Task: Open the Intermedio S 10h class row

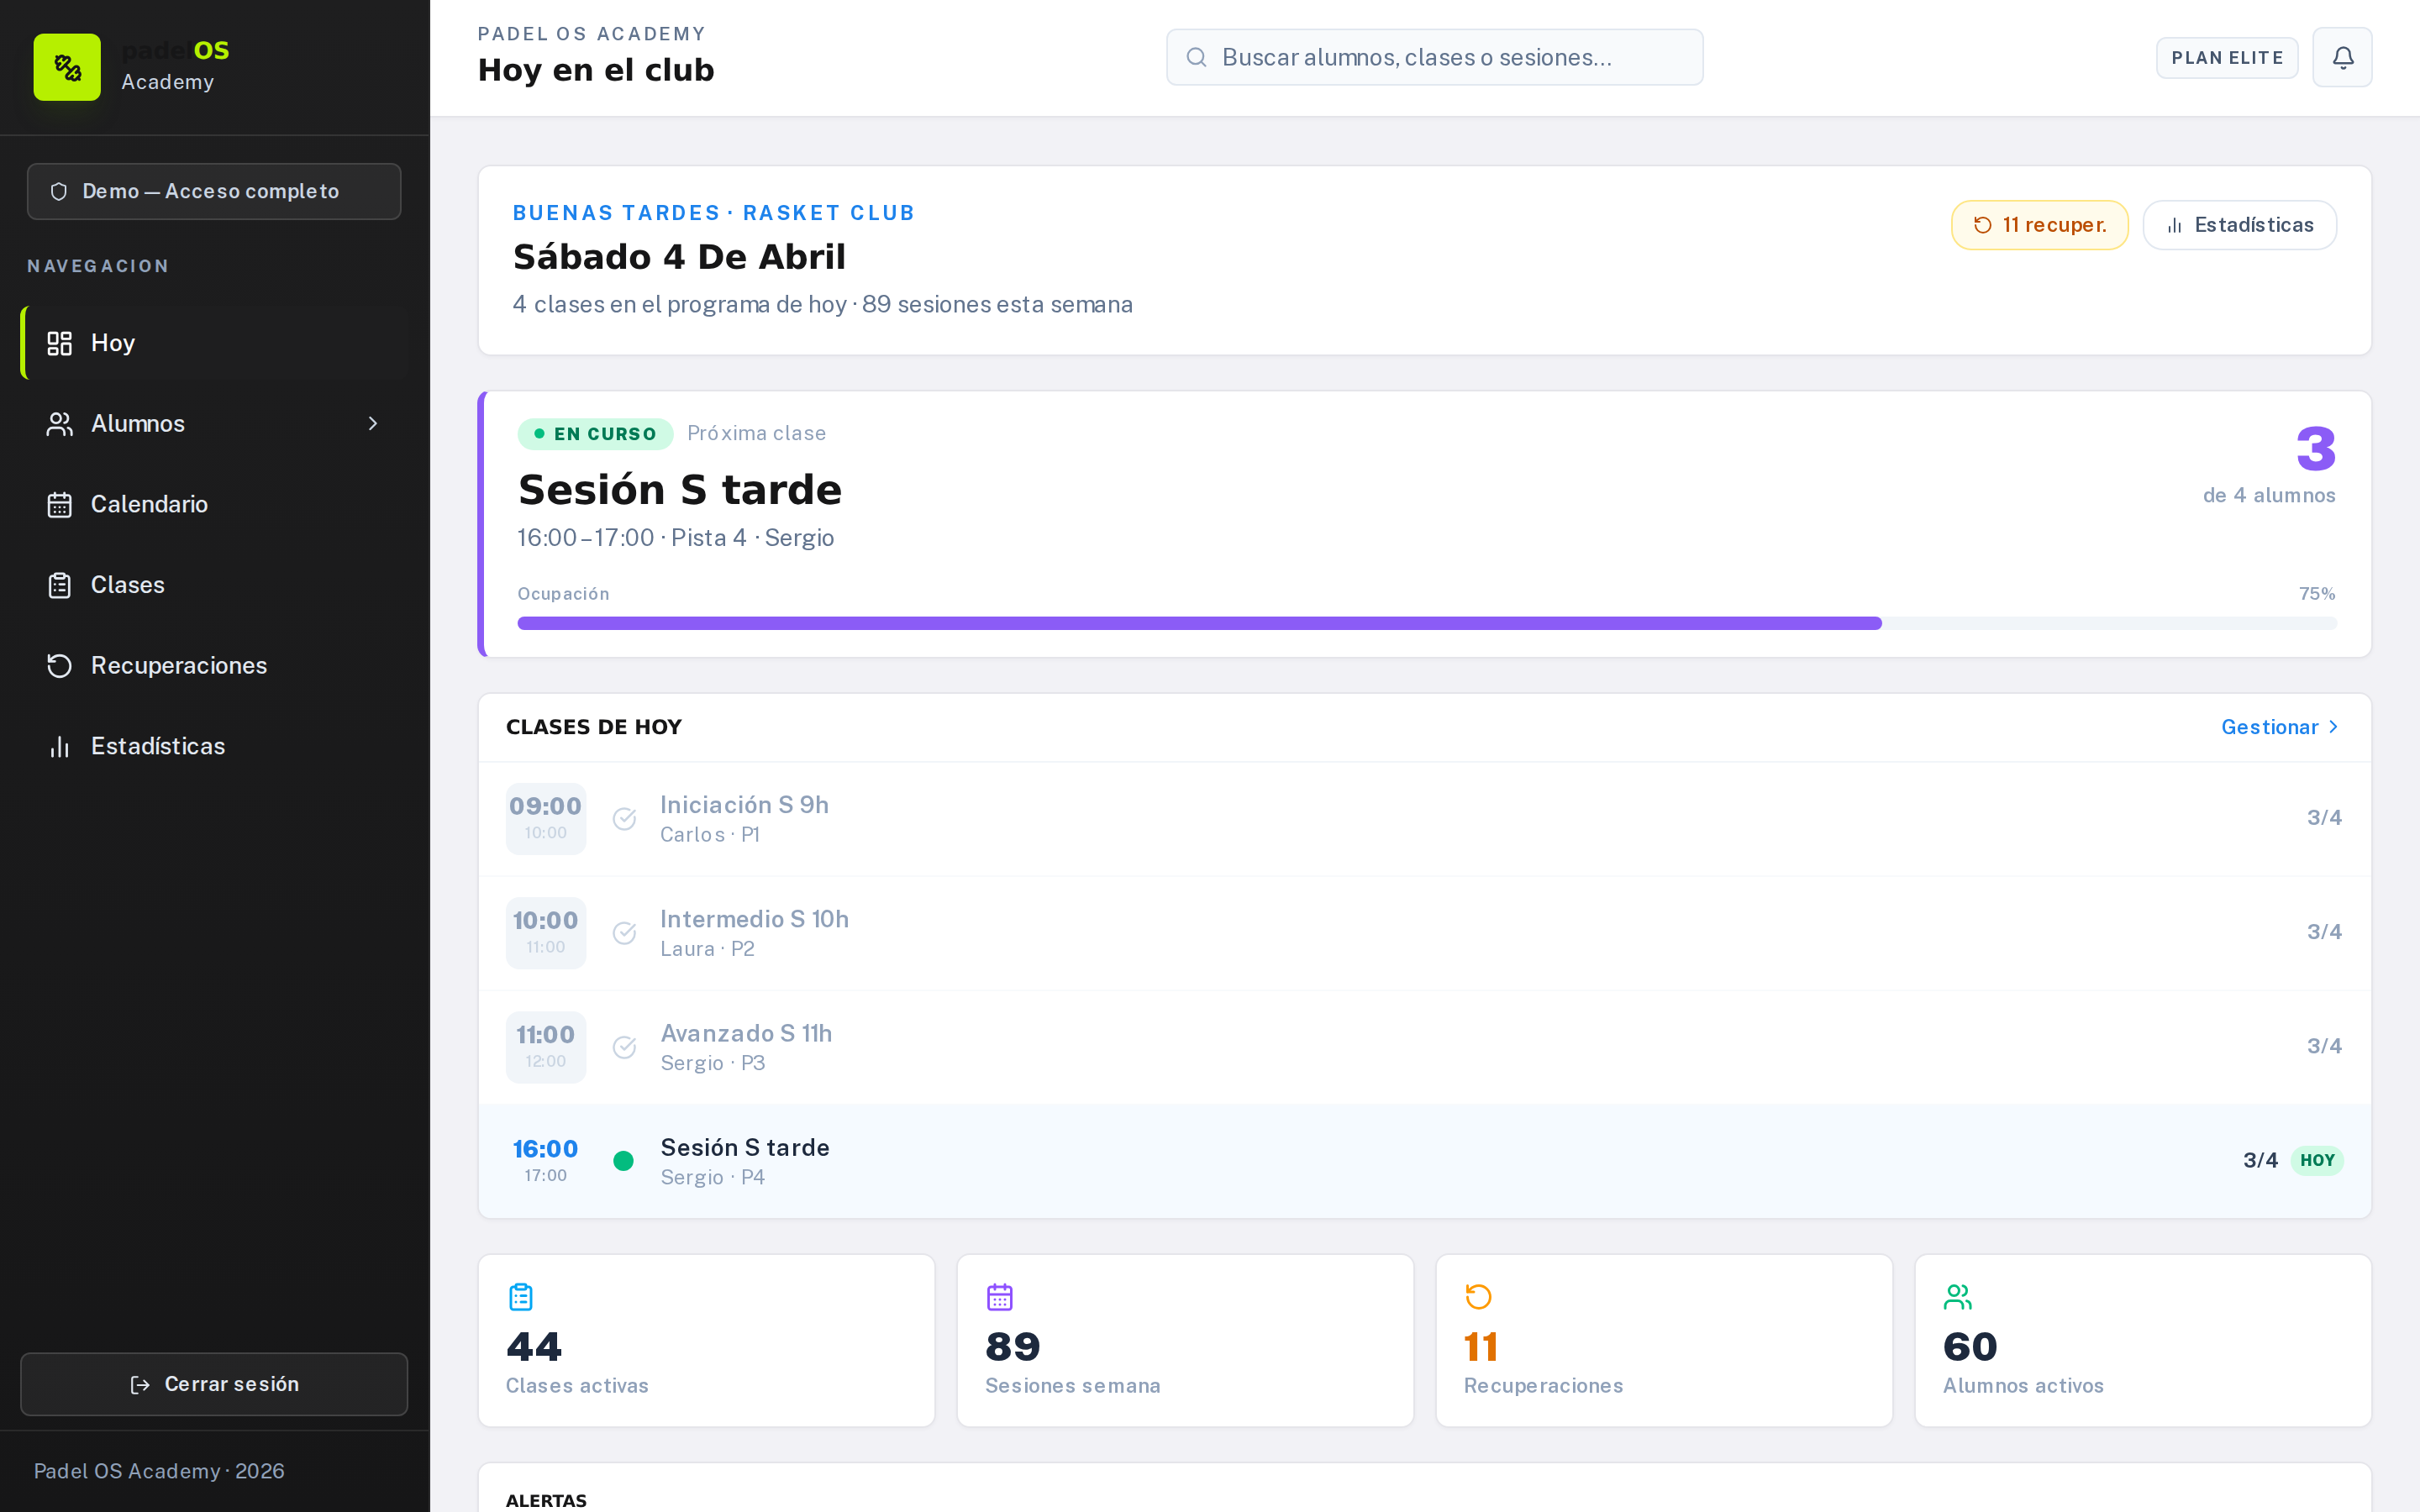Action: 1424,933
